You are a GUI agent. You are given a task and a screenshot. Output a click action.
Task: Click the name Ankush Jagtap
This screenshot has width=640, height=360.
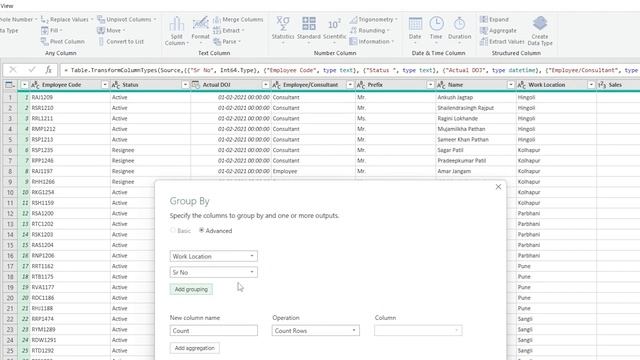pos(455,98)
